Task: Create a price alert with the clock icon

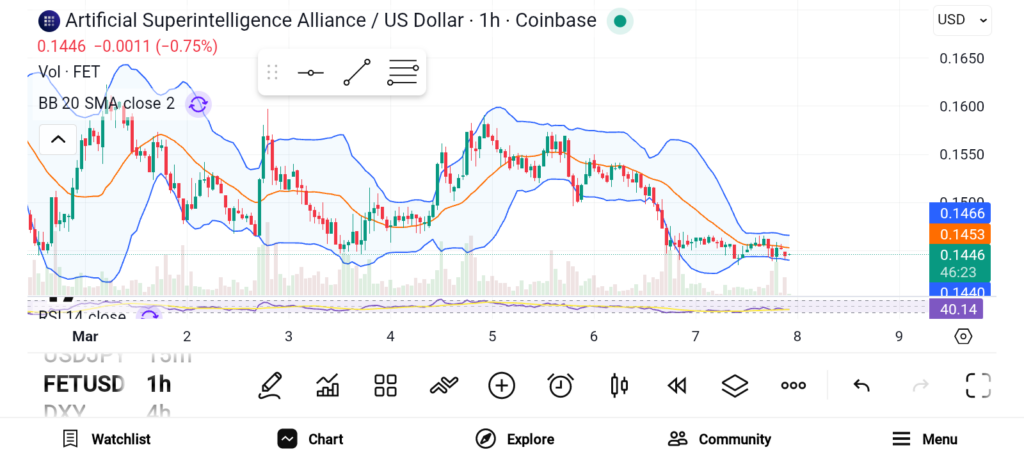Action: click(x=560, y=385)
